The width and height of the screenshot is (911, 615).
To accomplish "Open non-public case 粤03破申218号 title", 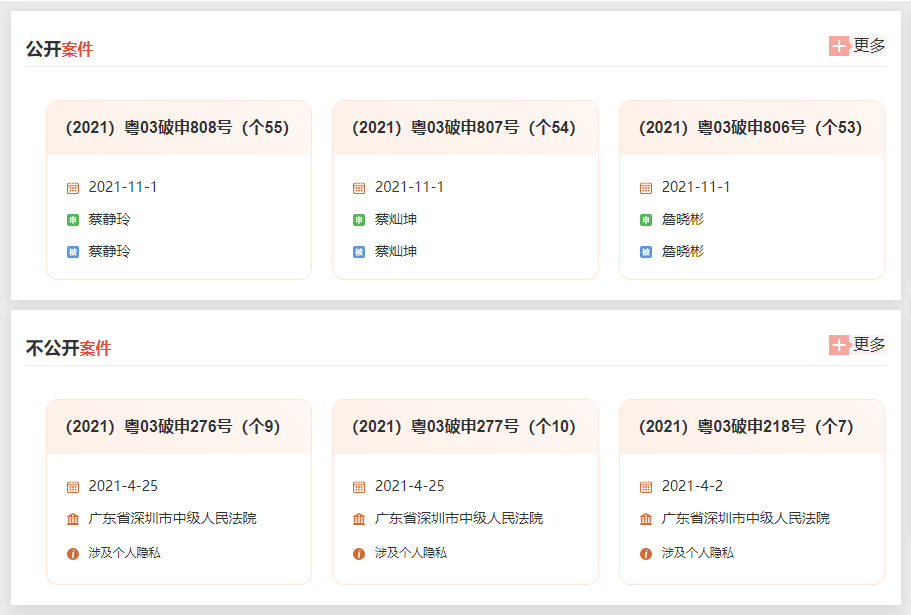I will 746,427.
